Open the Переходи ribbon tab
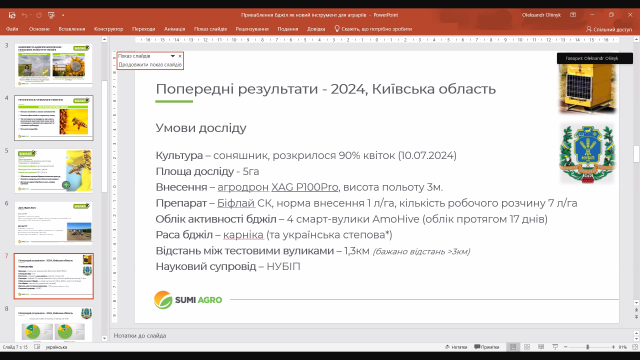Image resolution: width=640 pixels, height=360 pixels. (x=143, y=29)
